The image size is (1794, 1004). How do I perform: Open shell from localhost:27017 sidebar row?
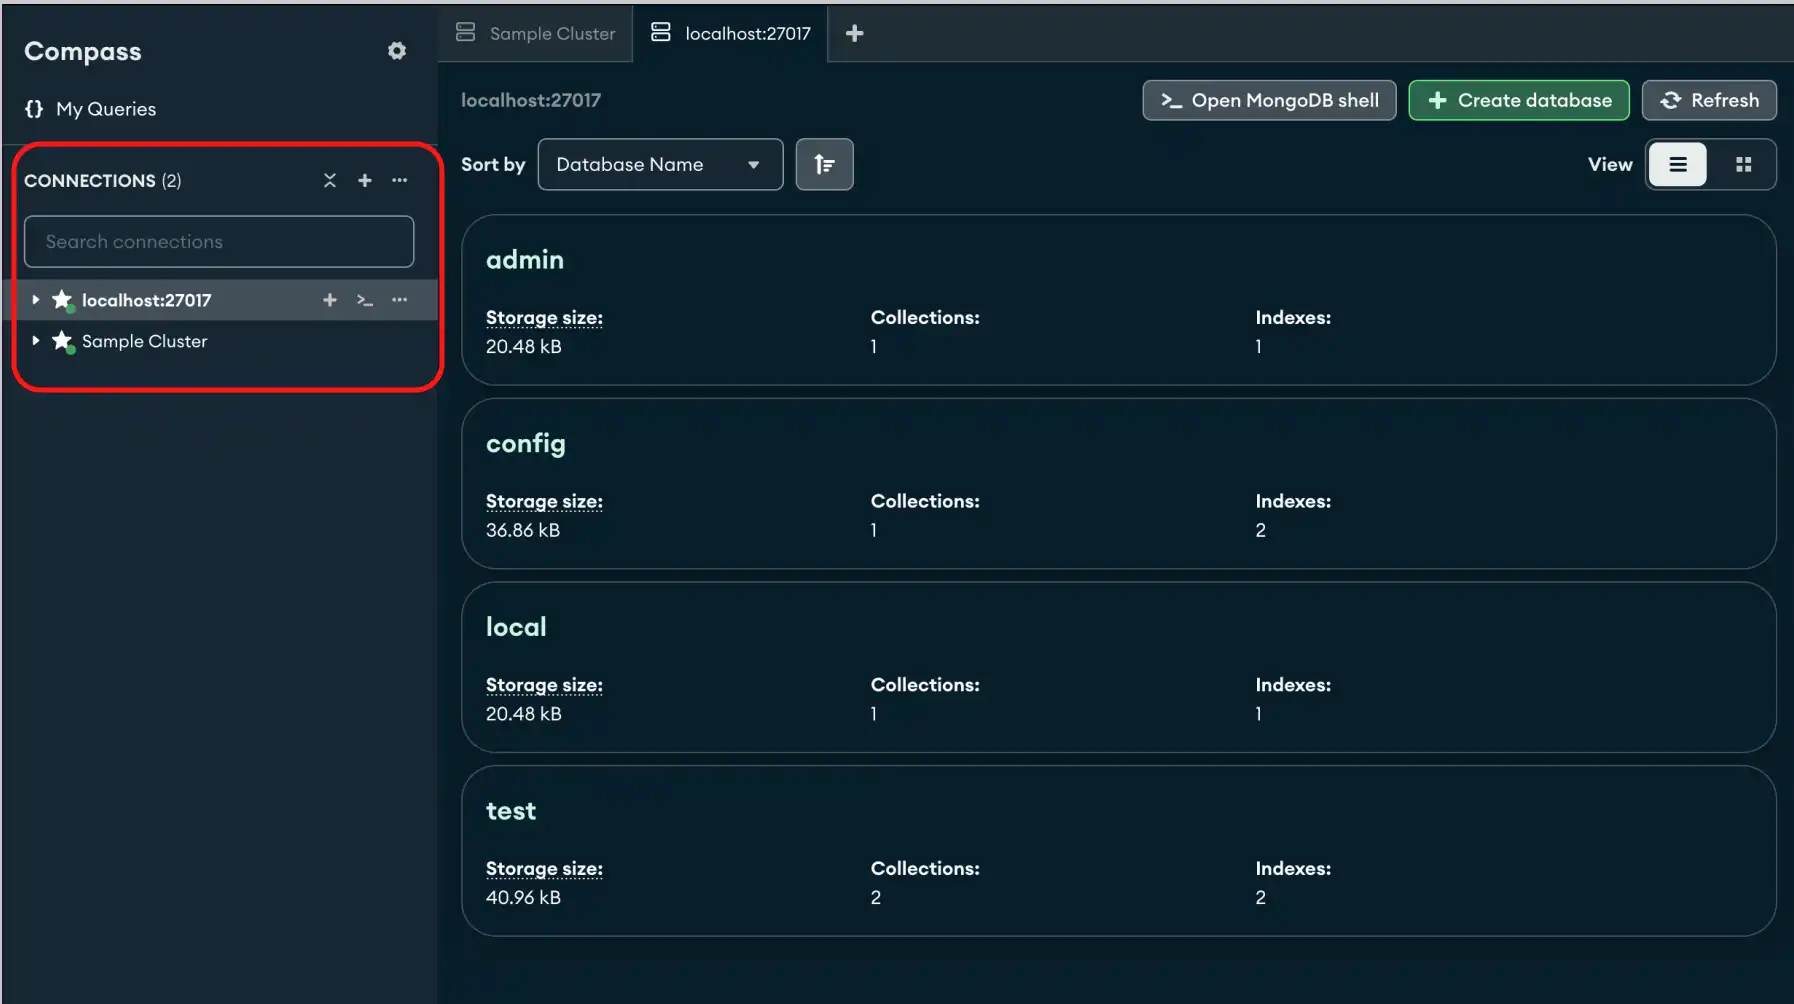(x=365, y=300)
